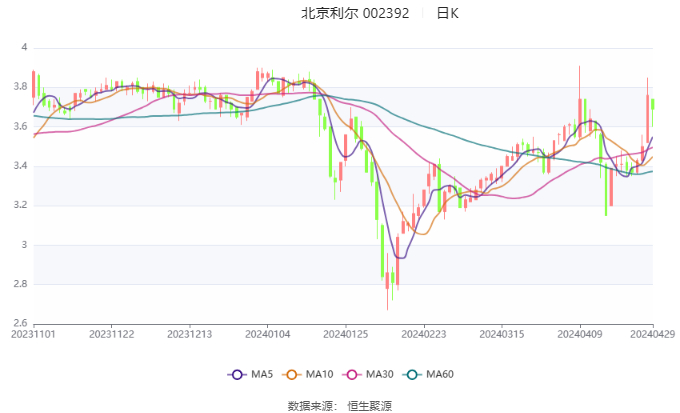Click the 2.6 value on the y-axis
The image size is (680, 413).
pos(18,323)
